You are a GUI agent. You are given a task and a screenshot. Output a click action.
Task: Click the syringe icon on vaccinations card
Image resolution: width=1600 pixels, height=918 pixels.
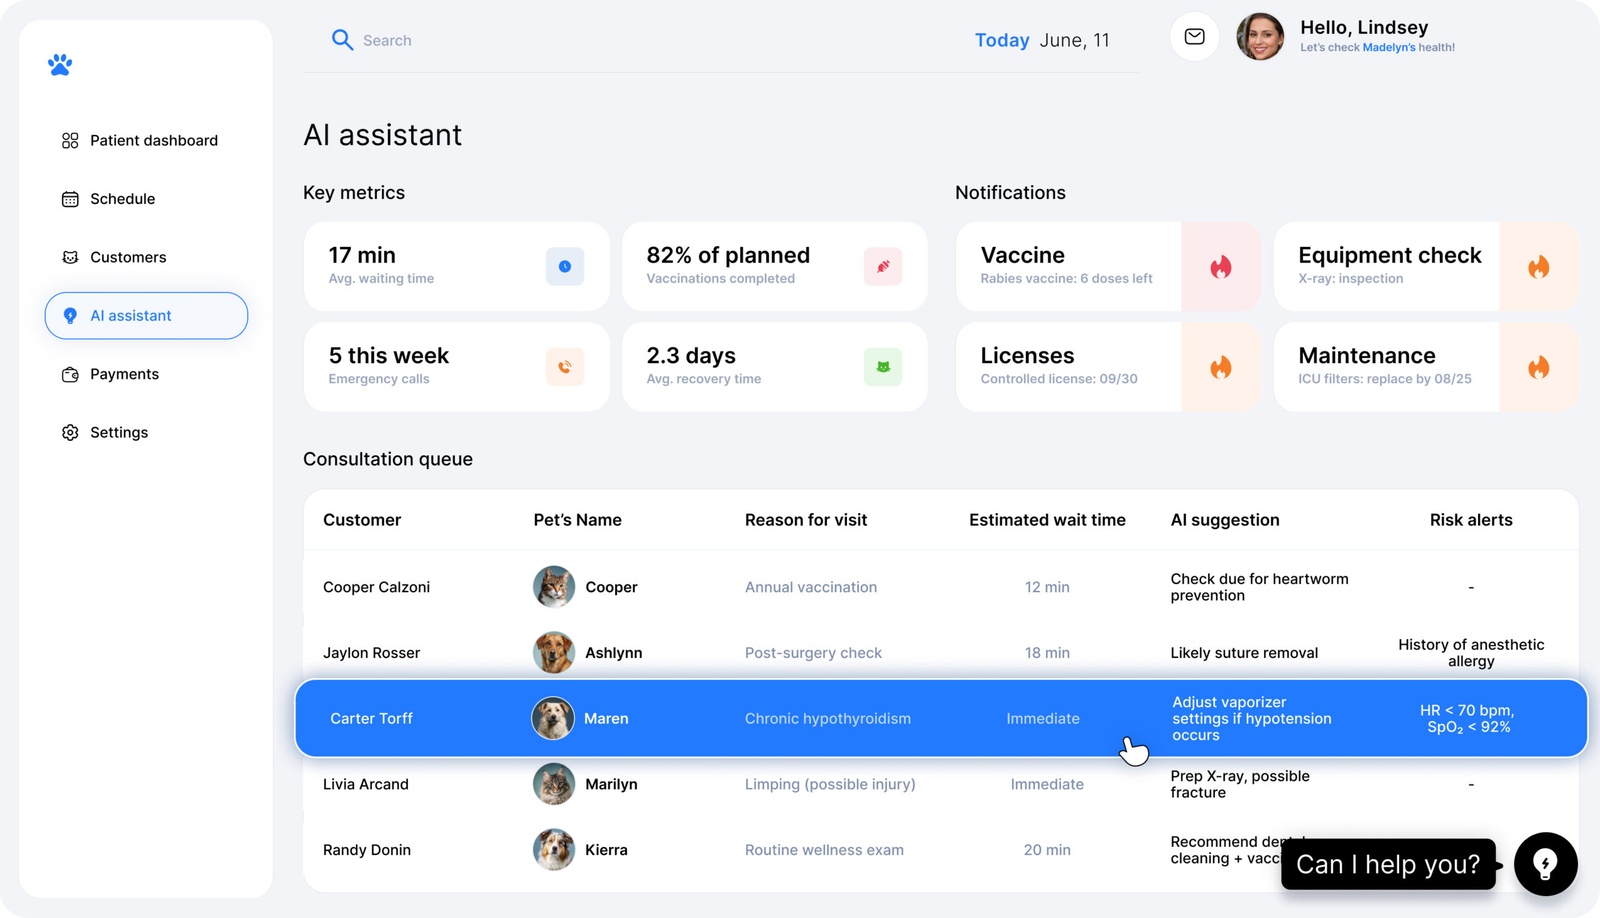point(883,267)
